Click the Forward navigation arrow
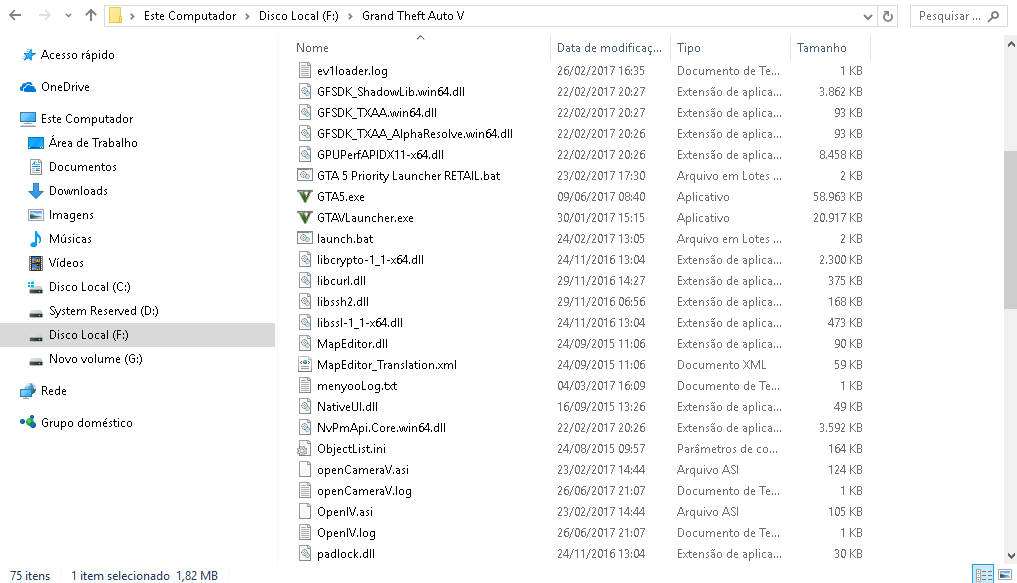 (44, 16)
